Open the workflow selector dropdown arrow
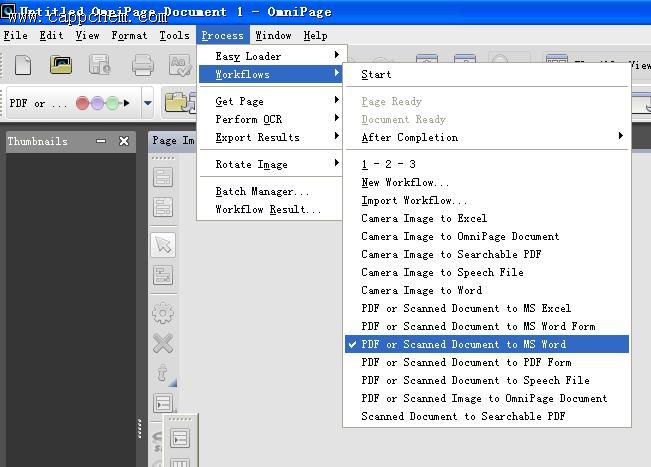The width and height of the screenshot is (651, 467). (148, 102)
